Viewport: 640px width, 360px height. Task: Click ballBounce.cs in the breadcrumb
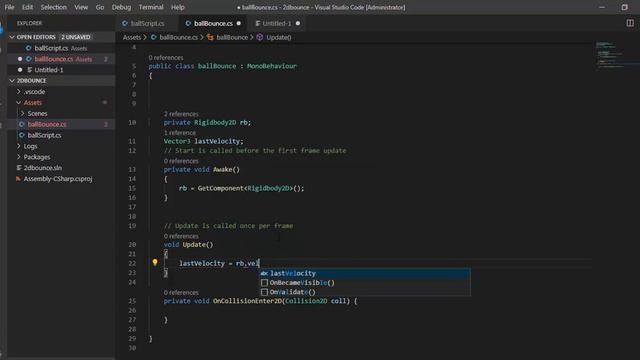coord(178,38)
